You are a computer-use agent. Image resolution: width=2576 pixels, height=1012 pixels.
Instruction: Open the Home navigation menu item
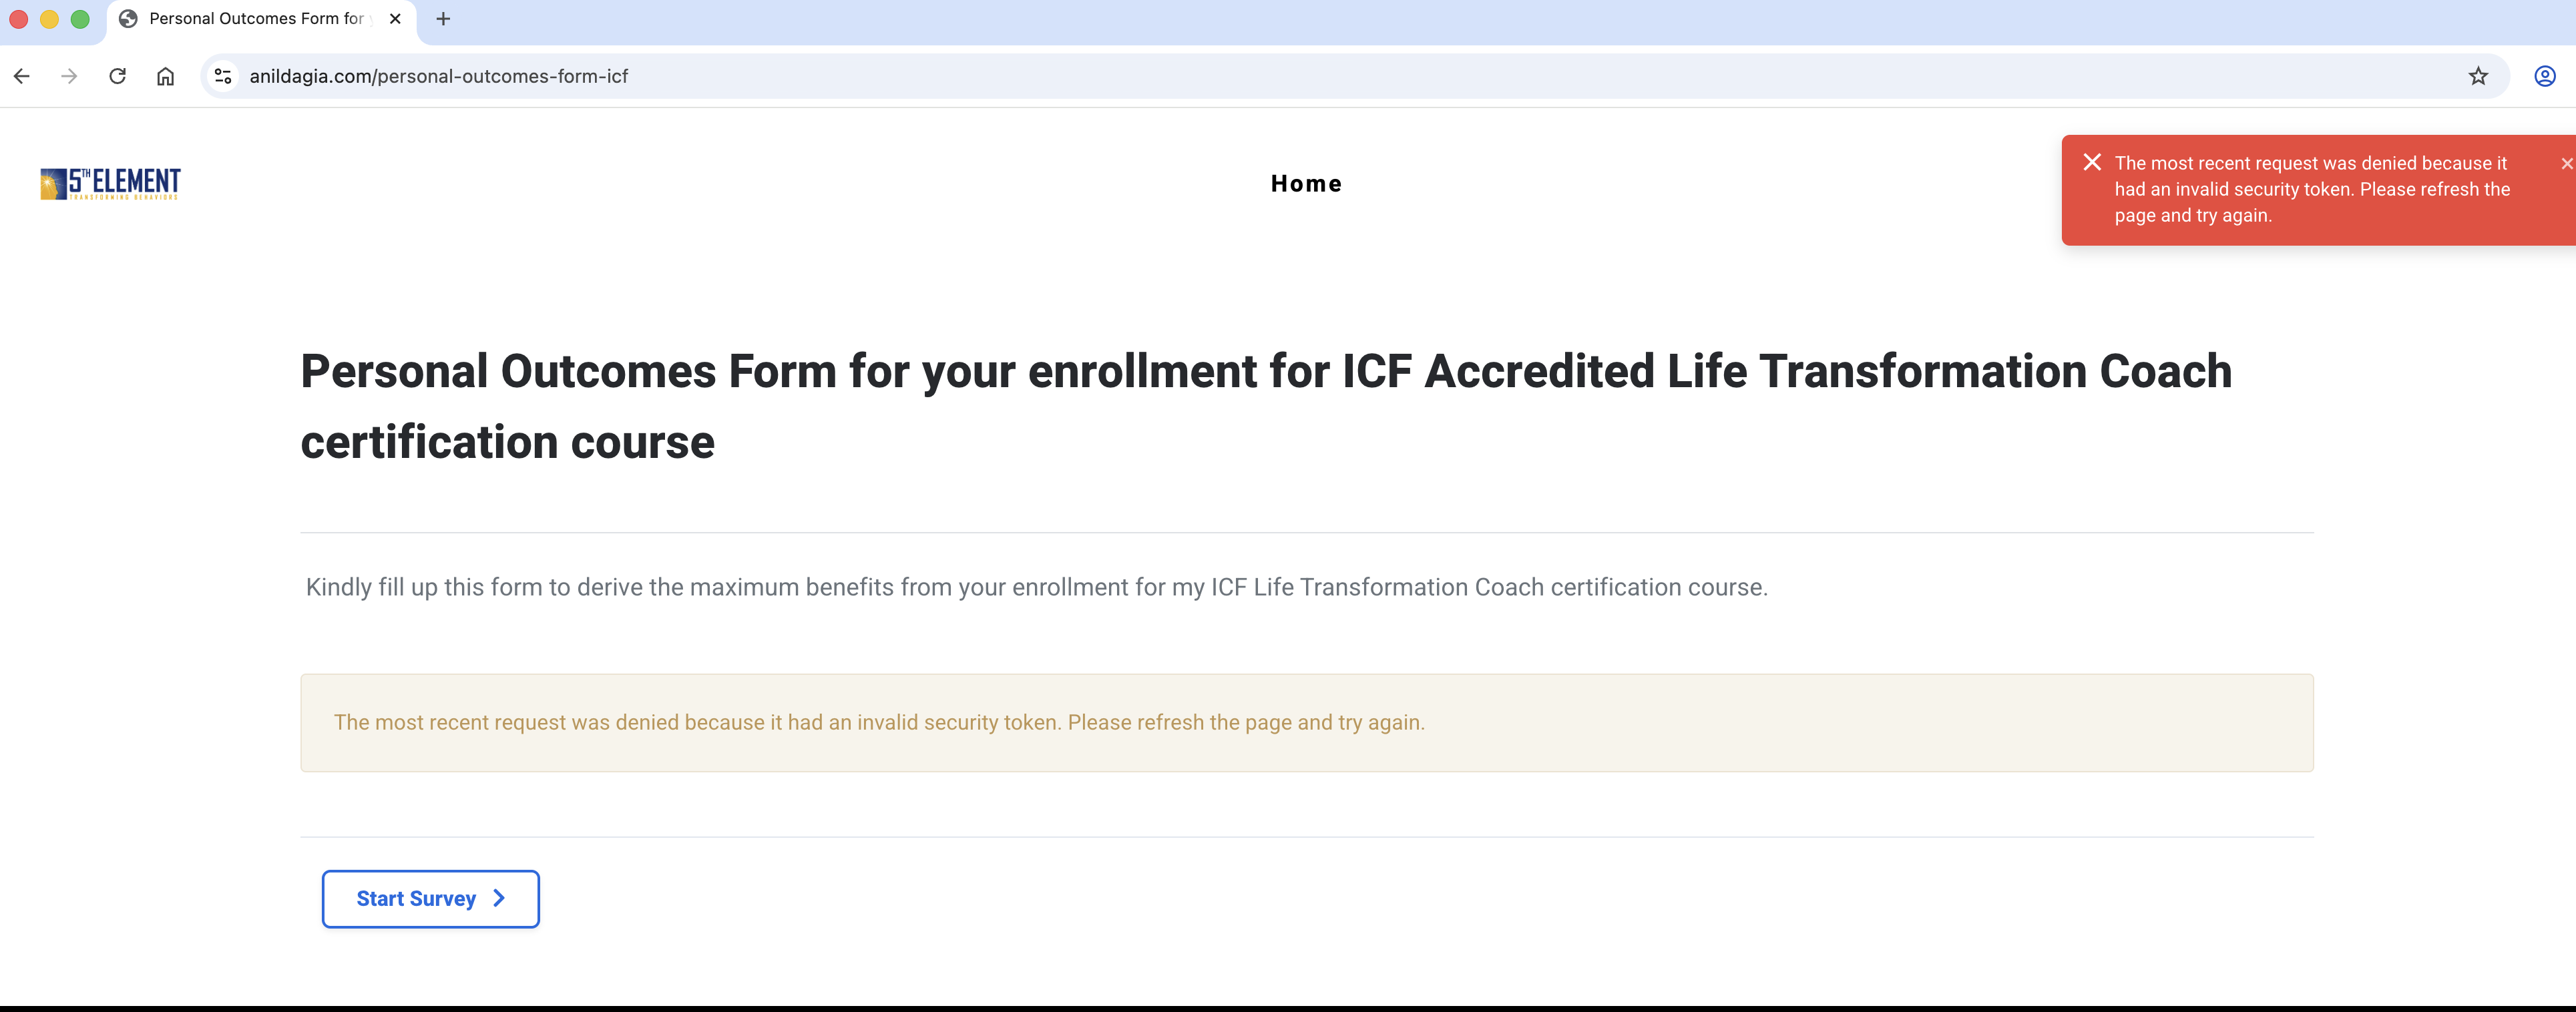coord(1306,184)
